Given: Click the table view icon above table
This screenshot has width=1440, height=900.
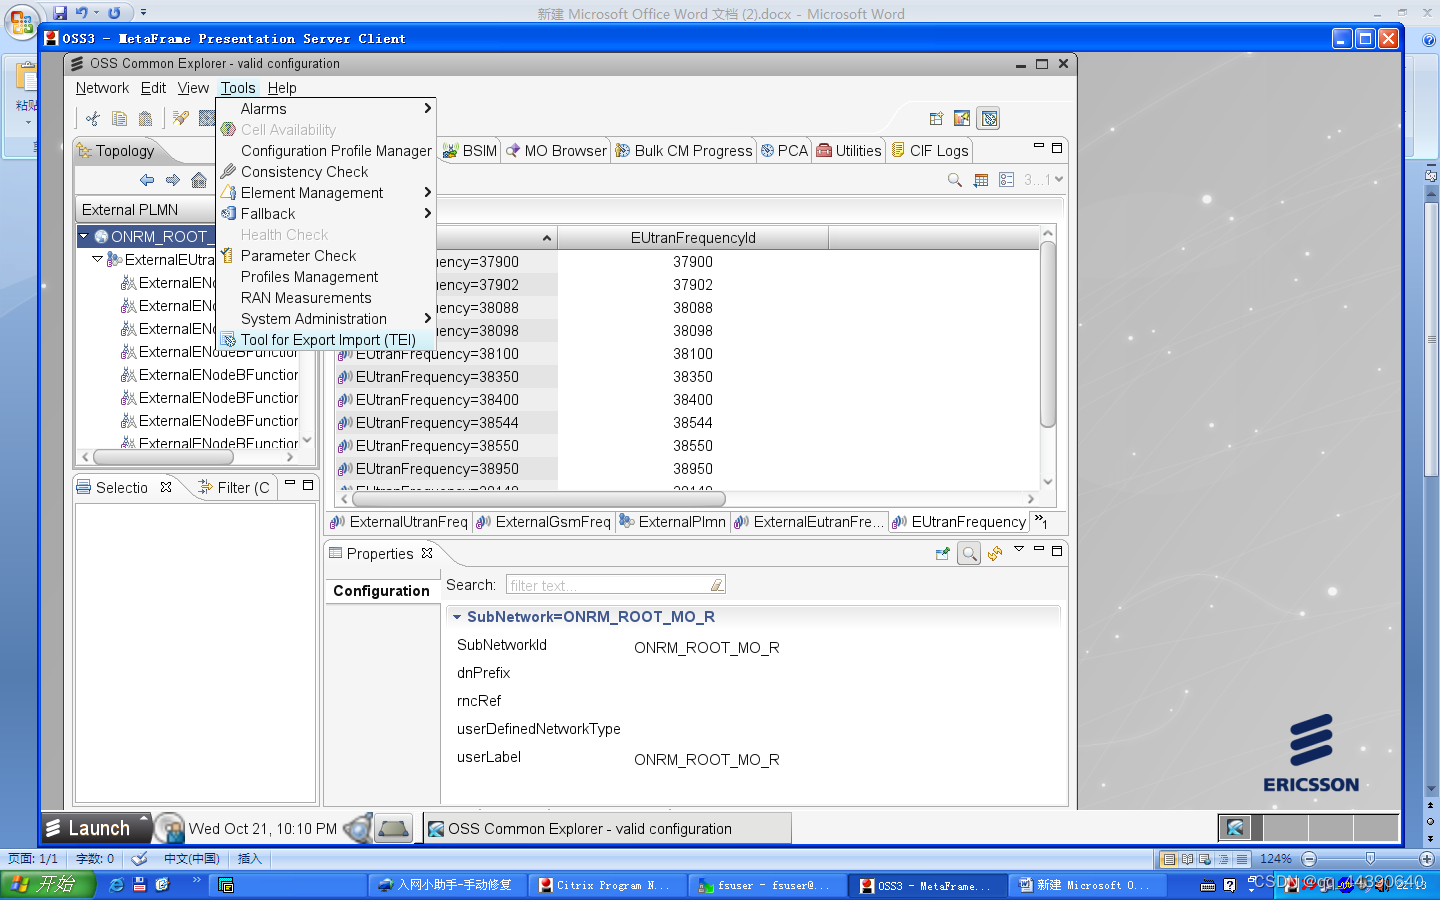Looking at the screenshot, I should (x=981, y=180).
